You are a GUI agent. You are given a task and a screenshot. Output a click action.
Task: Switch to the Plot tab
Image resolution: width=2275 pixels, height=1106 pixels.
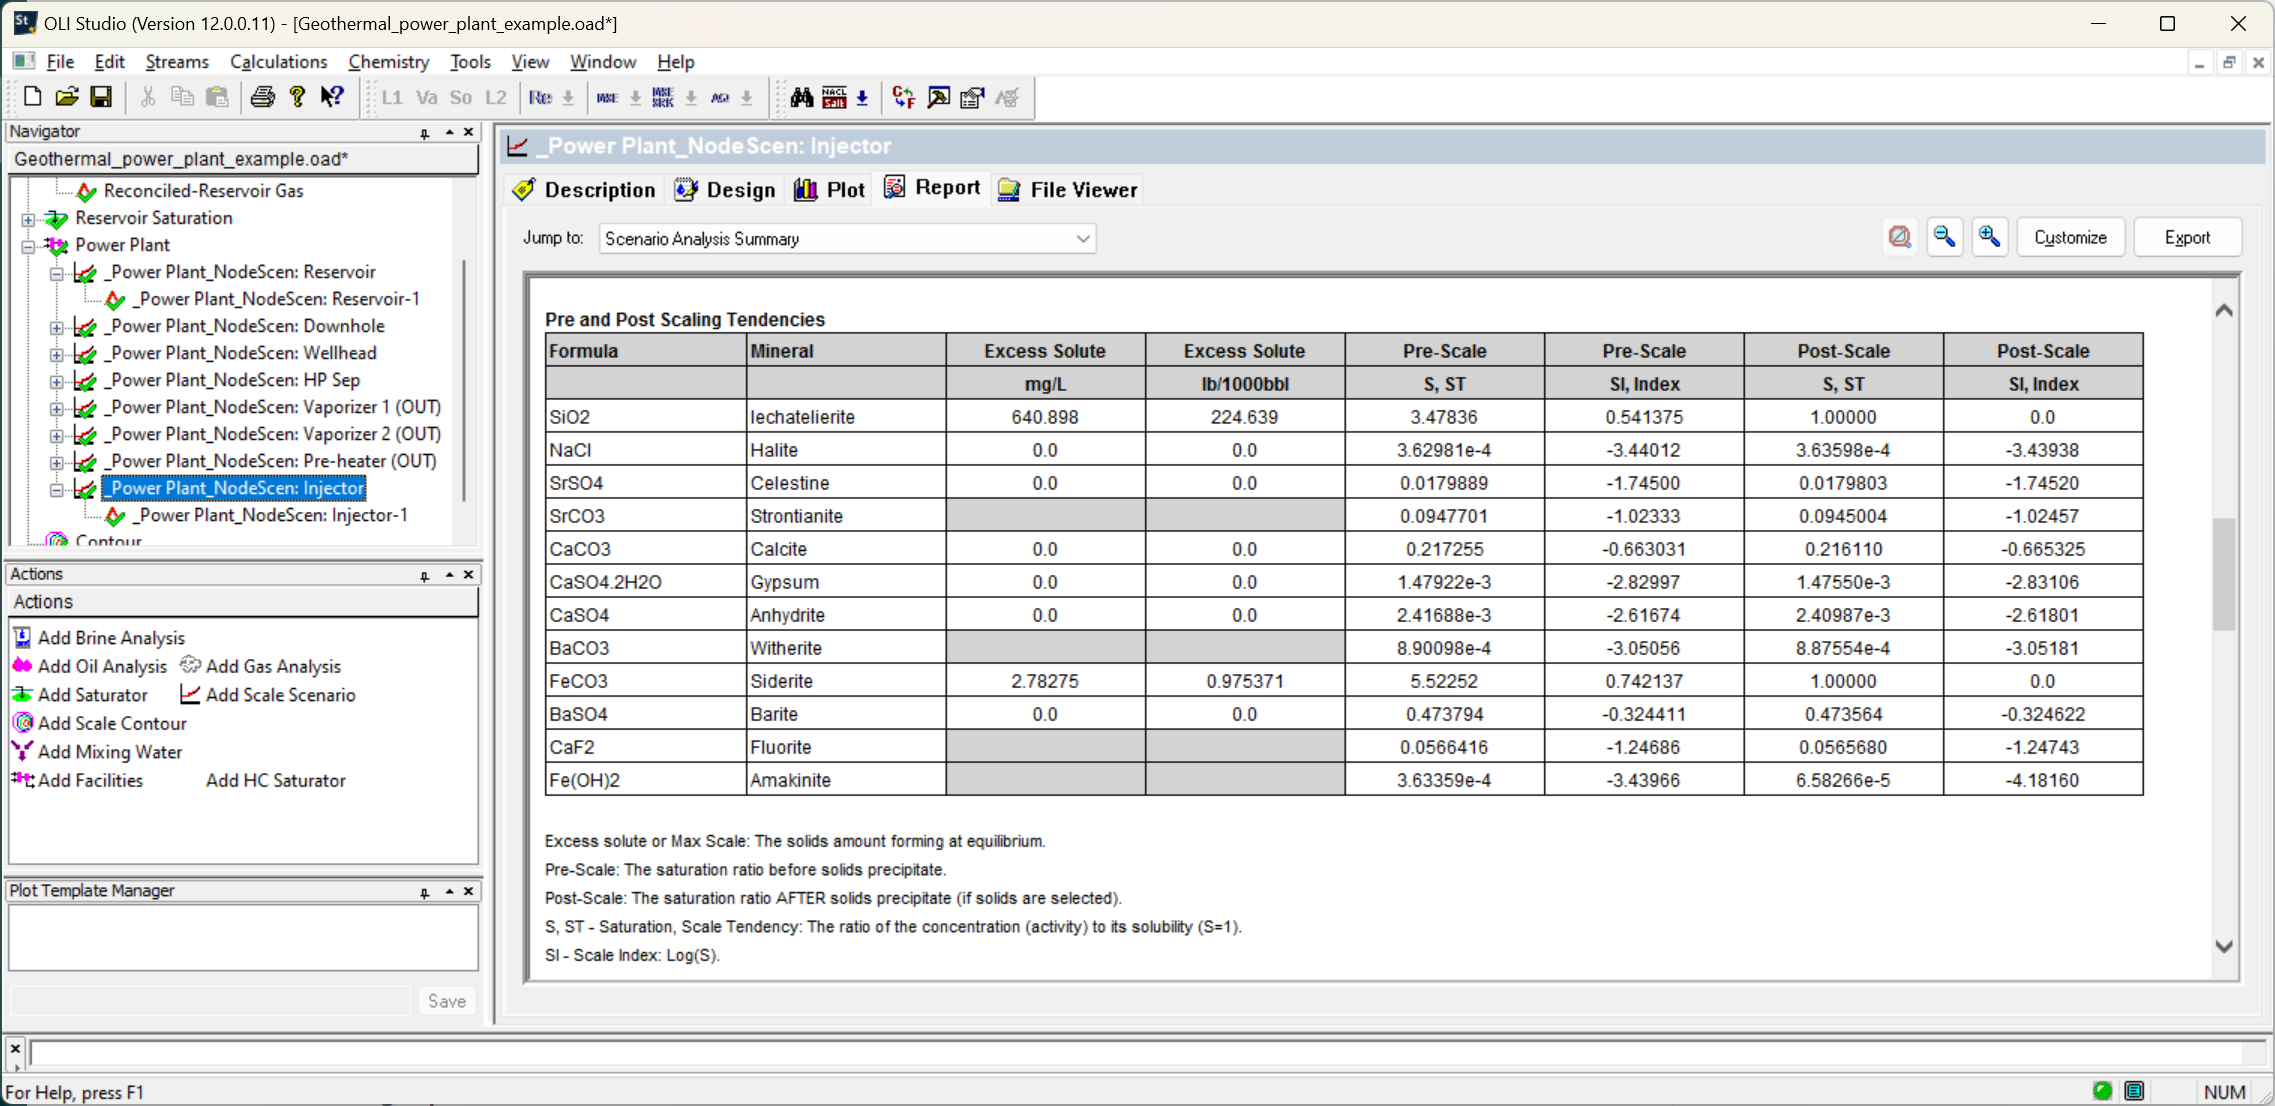(830, 189)
